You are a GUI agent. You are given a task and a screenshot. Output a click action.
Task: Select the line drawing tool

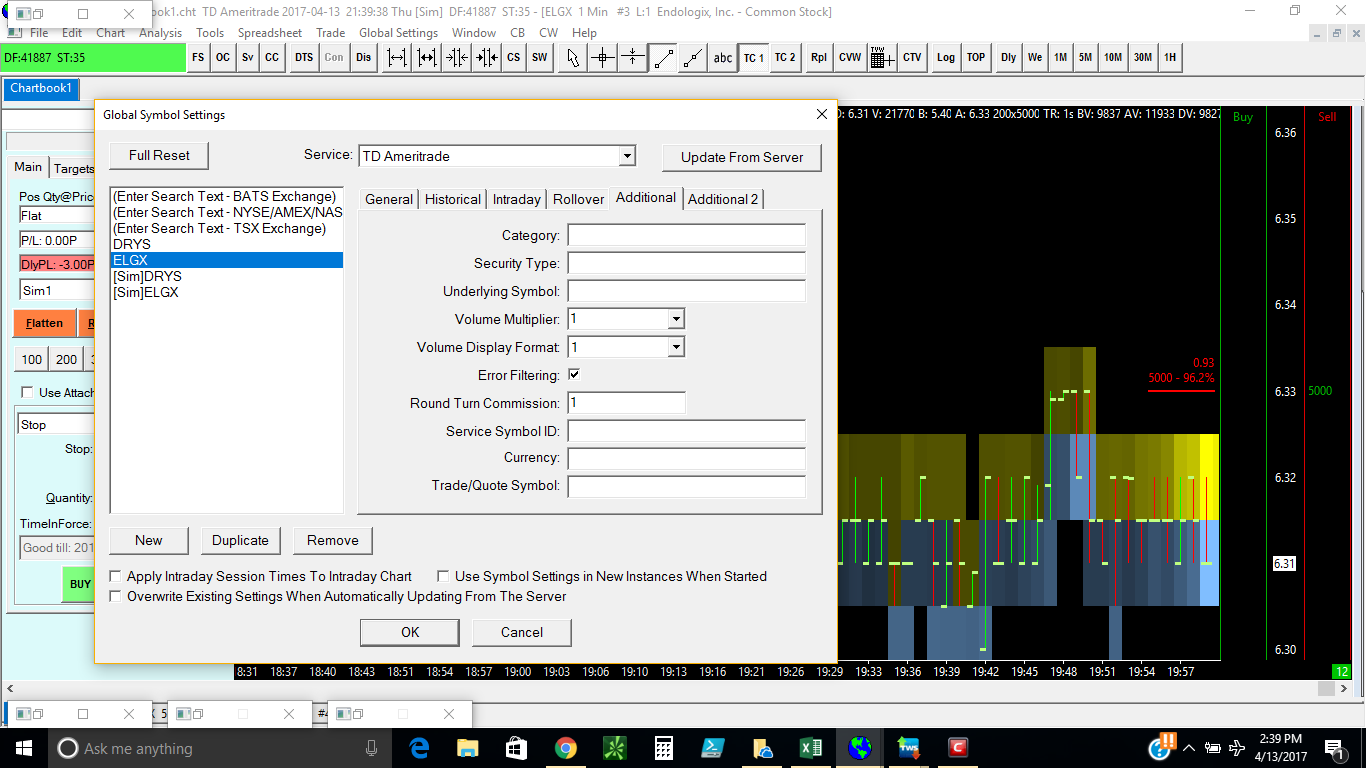click(x=663, y=58)
